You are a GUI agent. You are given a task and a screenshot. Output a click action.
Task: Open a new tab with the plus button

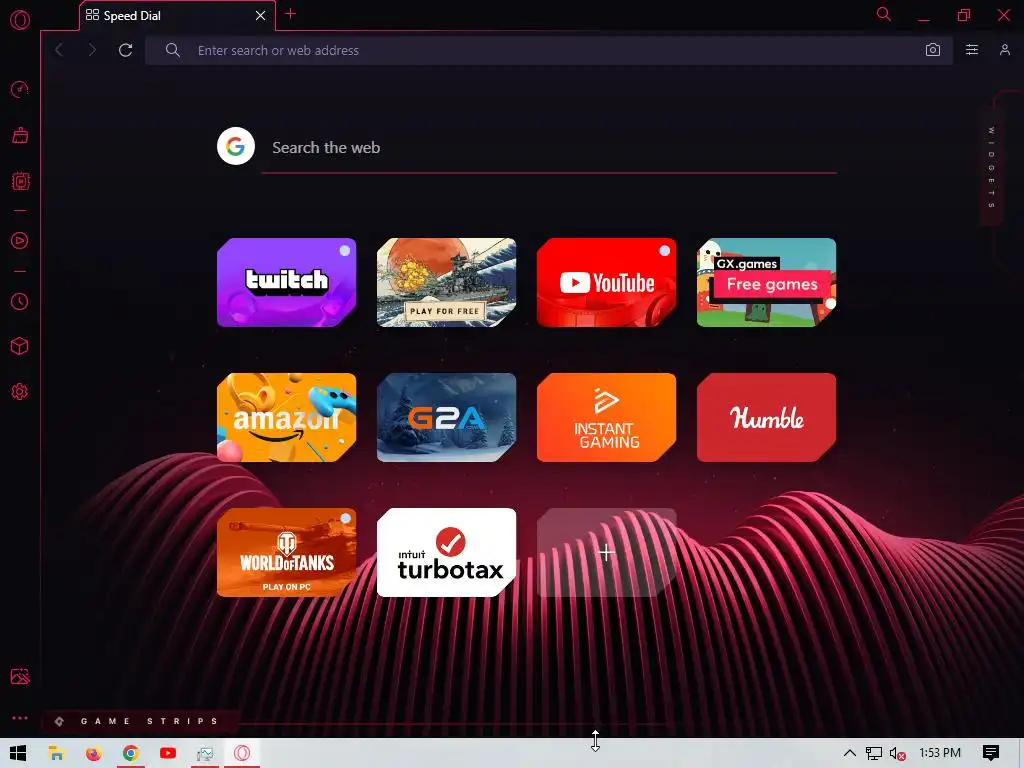point(291,14)
